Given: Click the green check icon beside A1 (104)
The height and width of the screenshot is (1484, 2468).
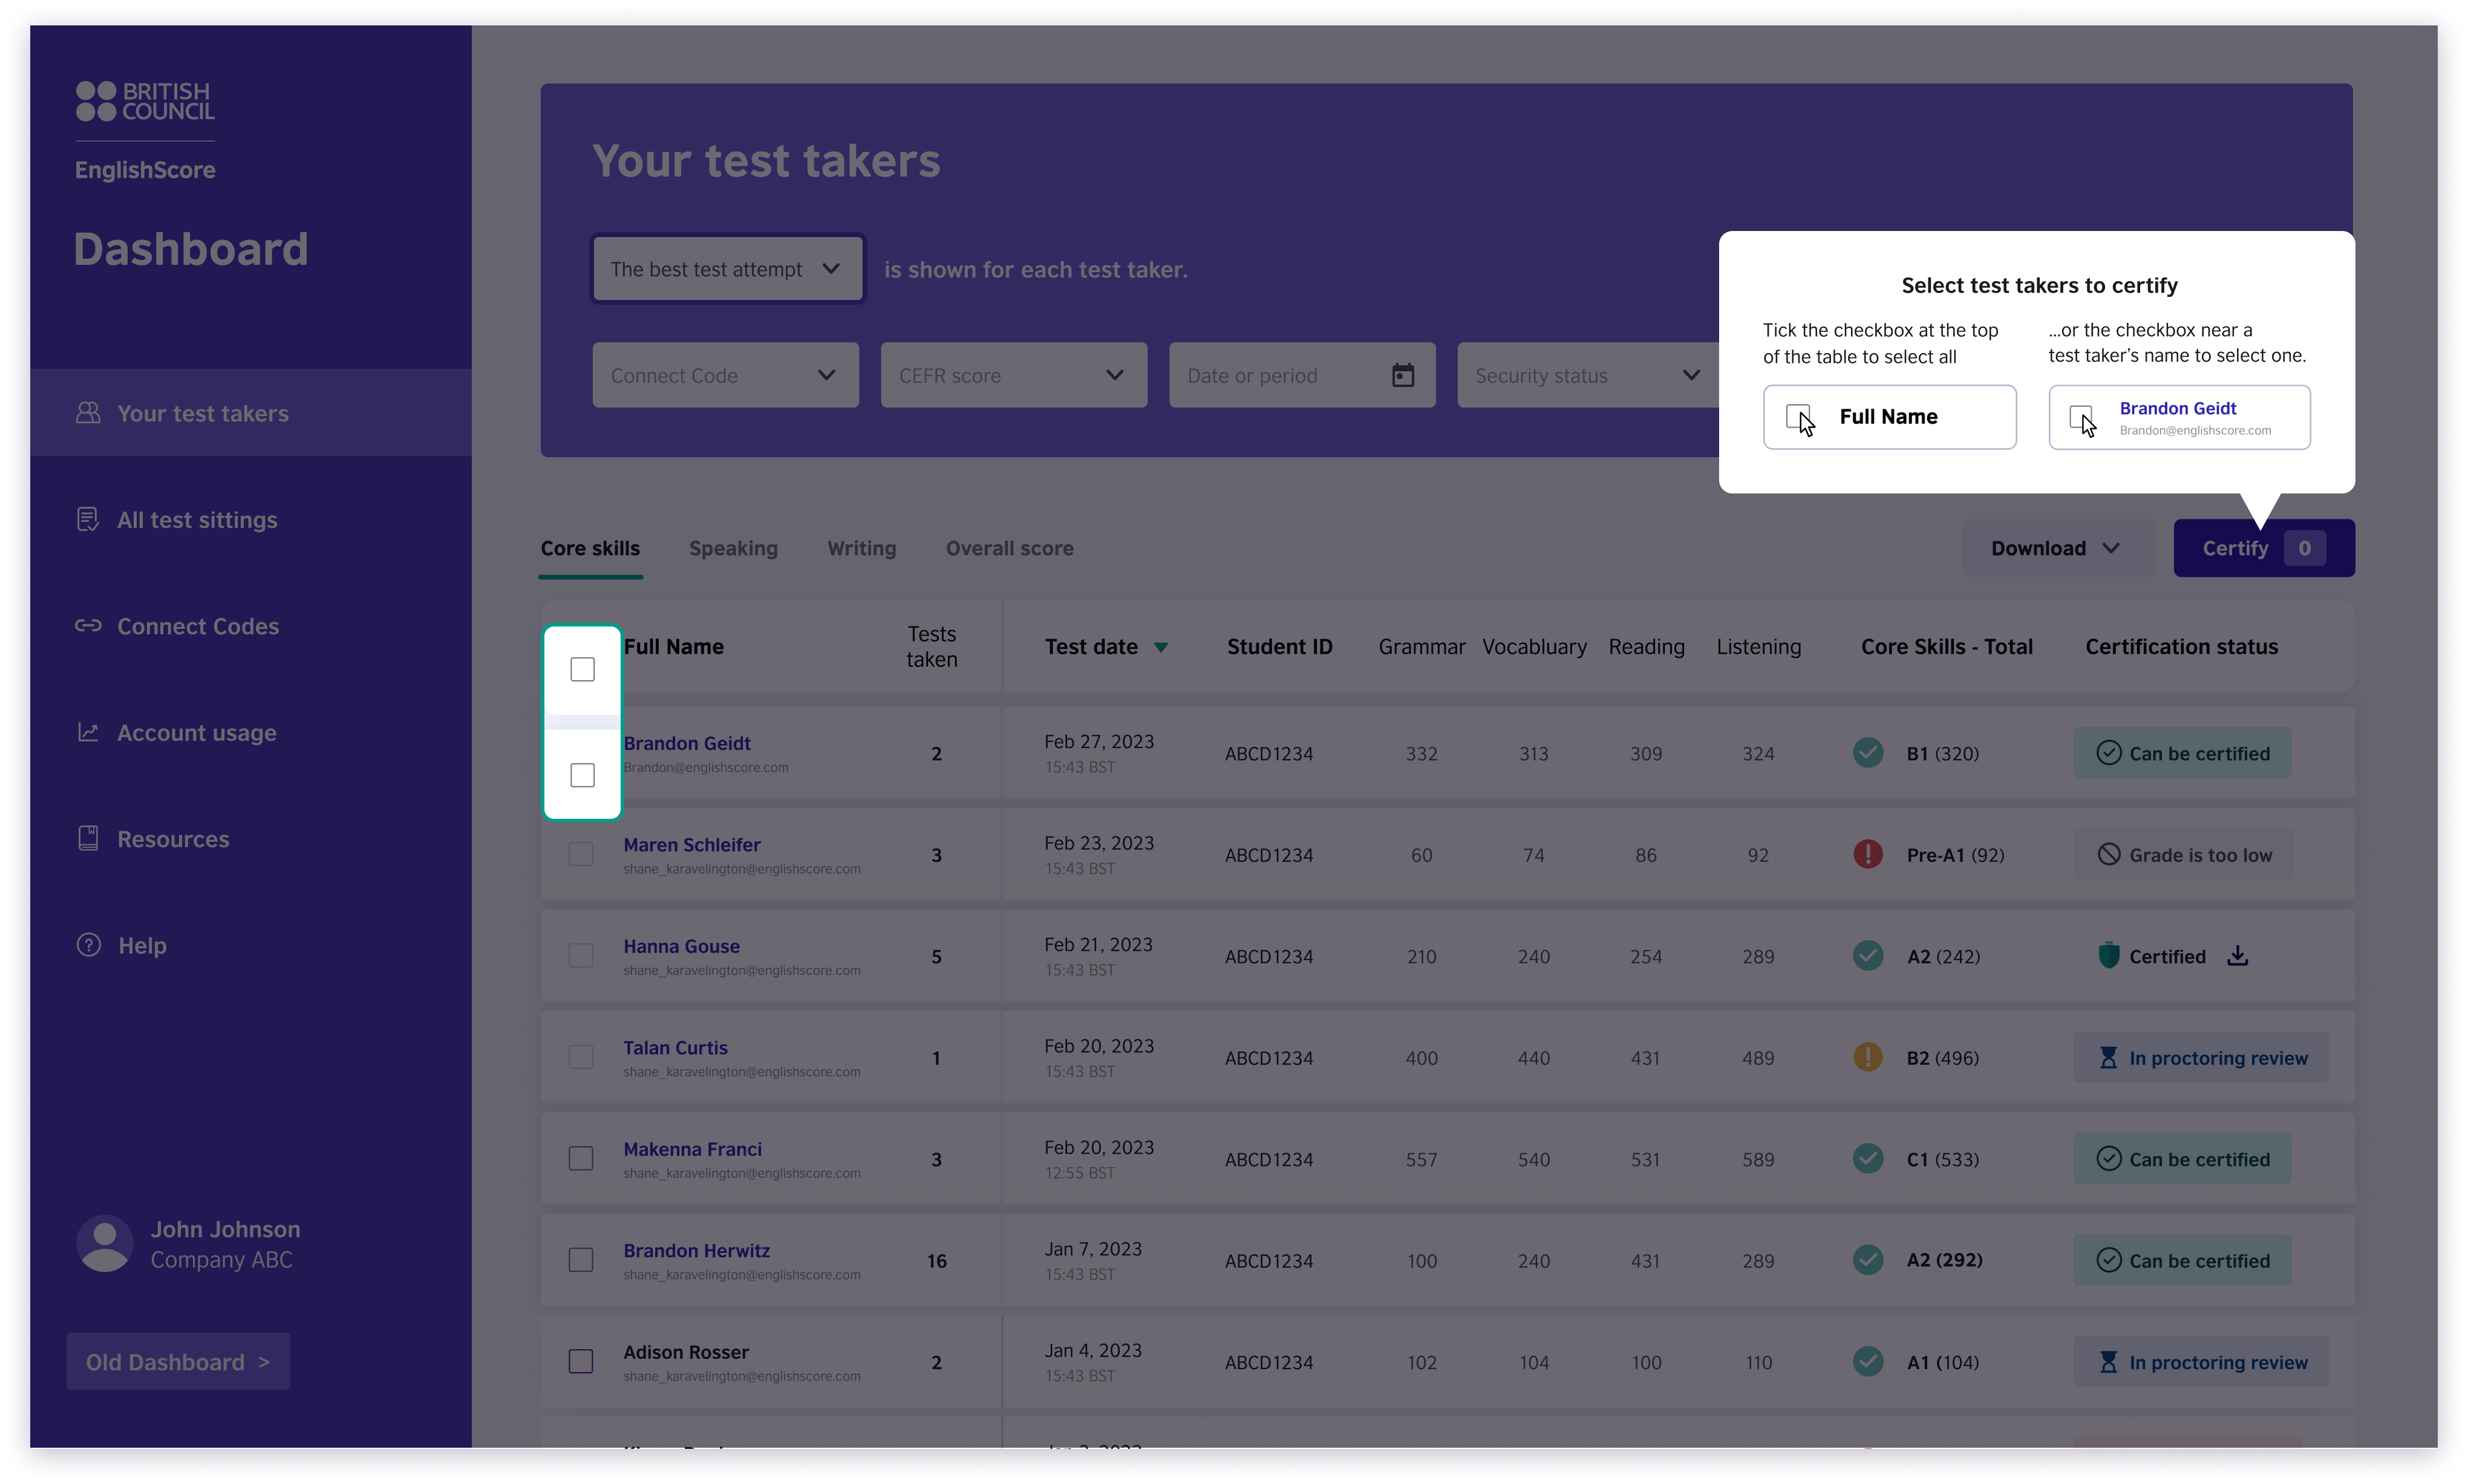Looking at the screenshot, I should [1867, 1361].
